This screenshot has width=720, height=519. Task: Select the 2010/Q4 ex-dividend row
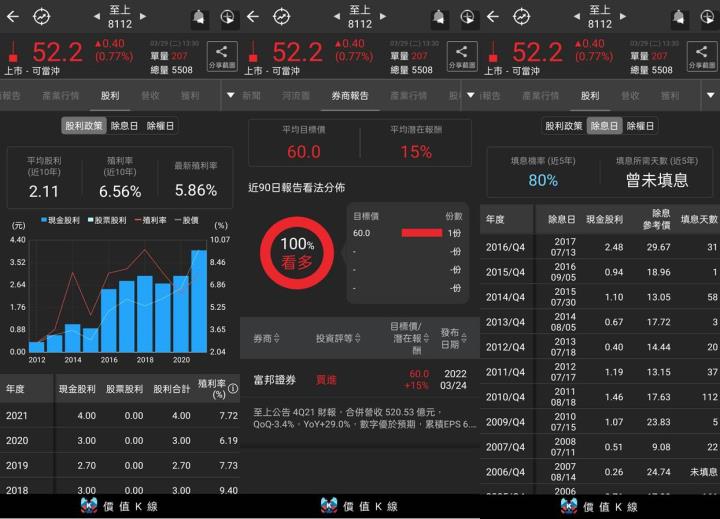[x=600, y=396]
